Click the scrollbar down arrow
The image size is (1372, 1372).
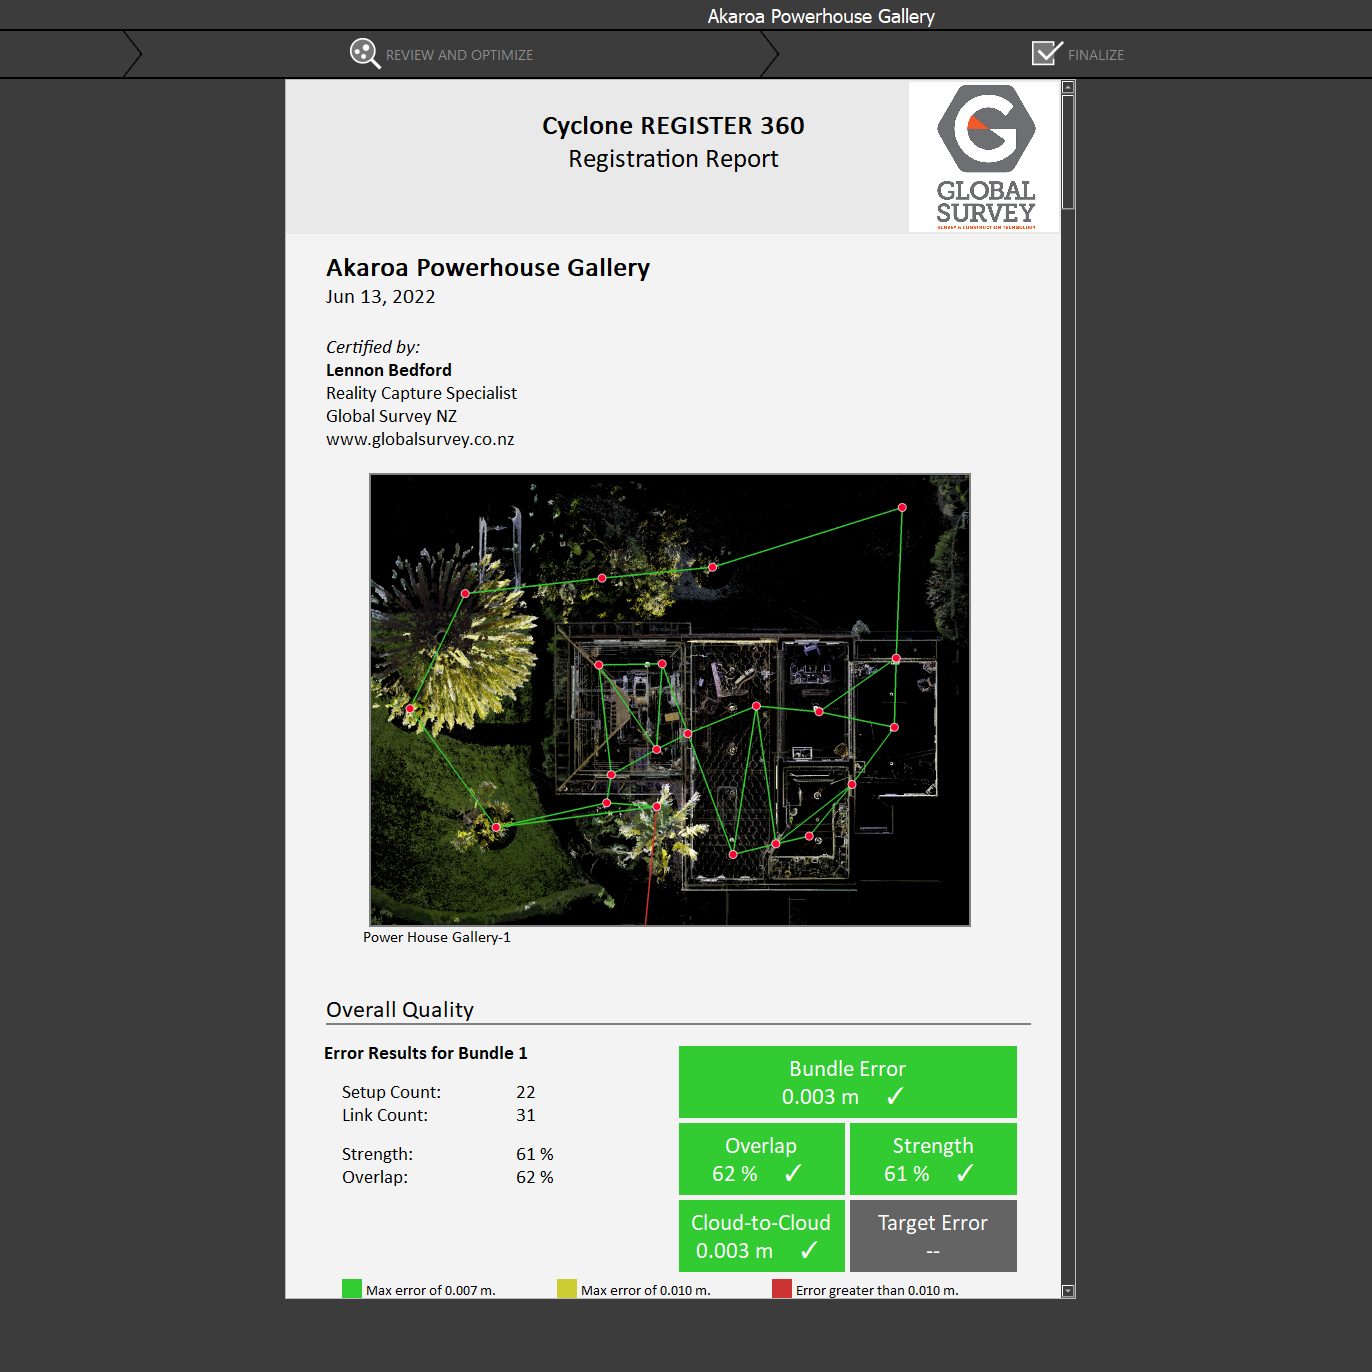click(1068, 1291)
